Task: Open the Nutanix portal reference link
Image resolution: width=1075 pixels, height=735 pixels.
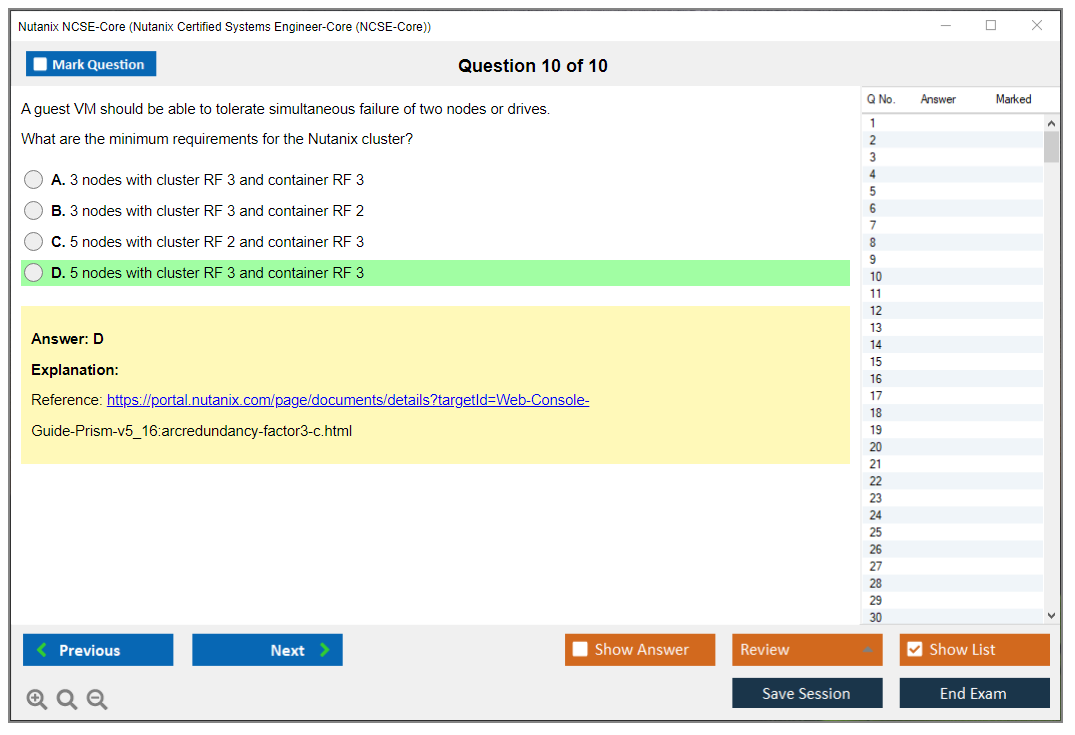Action: tap(348, 400)
